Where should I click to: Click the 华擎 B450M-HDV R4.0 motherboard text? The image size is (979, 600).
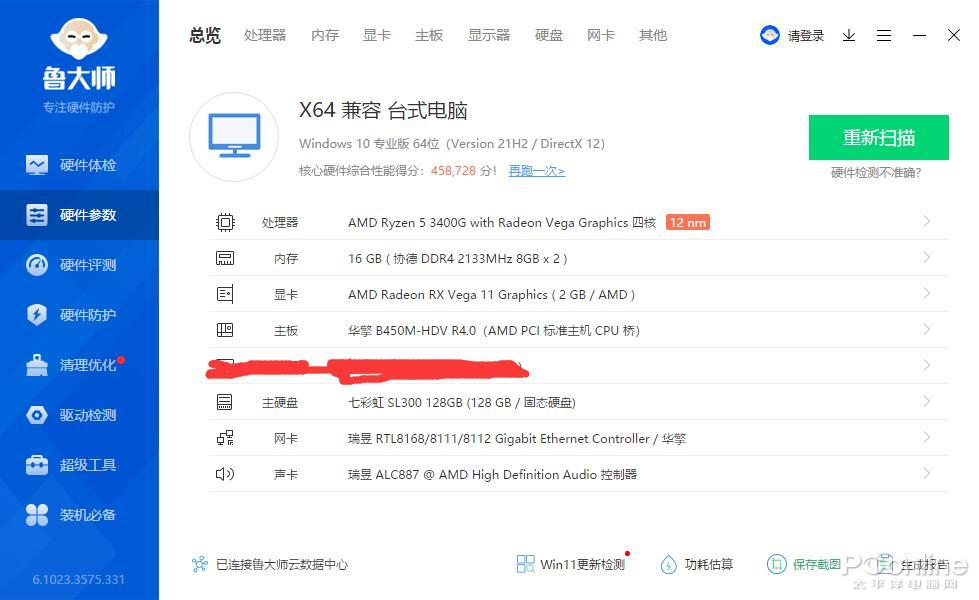click(x=494, y=330)
